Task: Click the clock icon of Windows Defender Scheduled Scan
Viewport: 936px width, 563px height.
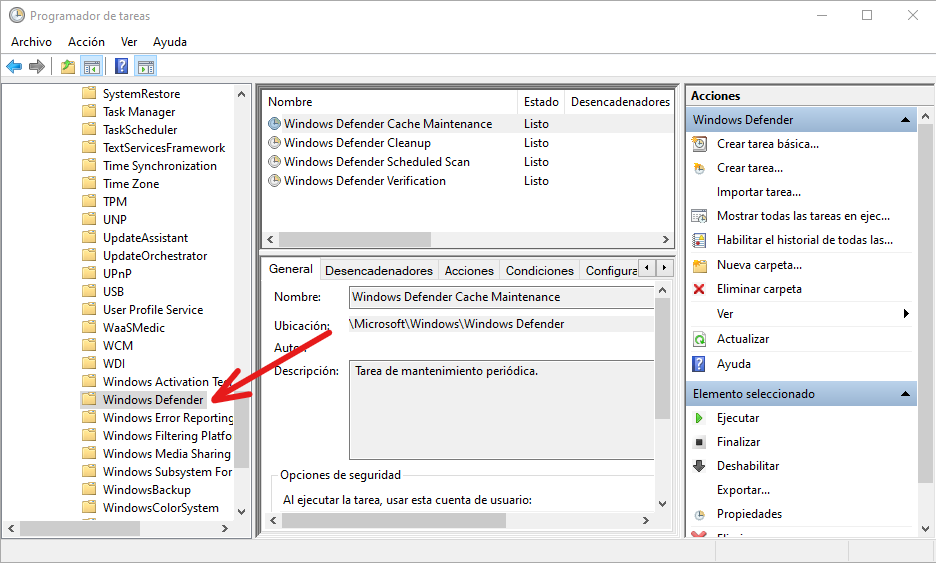Action: tap(274, 162)
